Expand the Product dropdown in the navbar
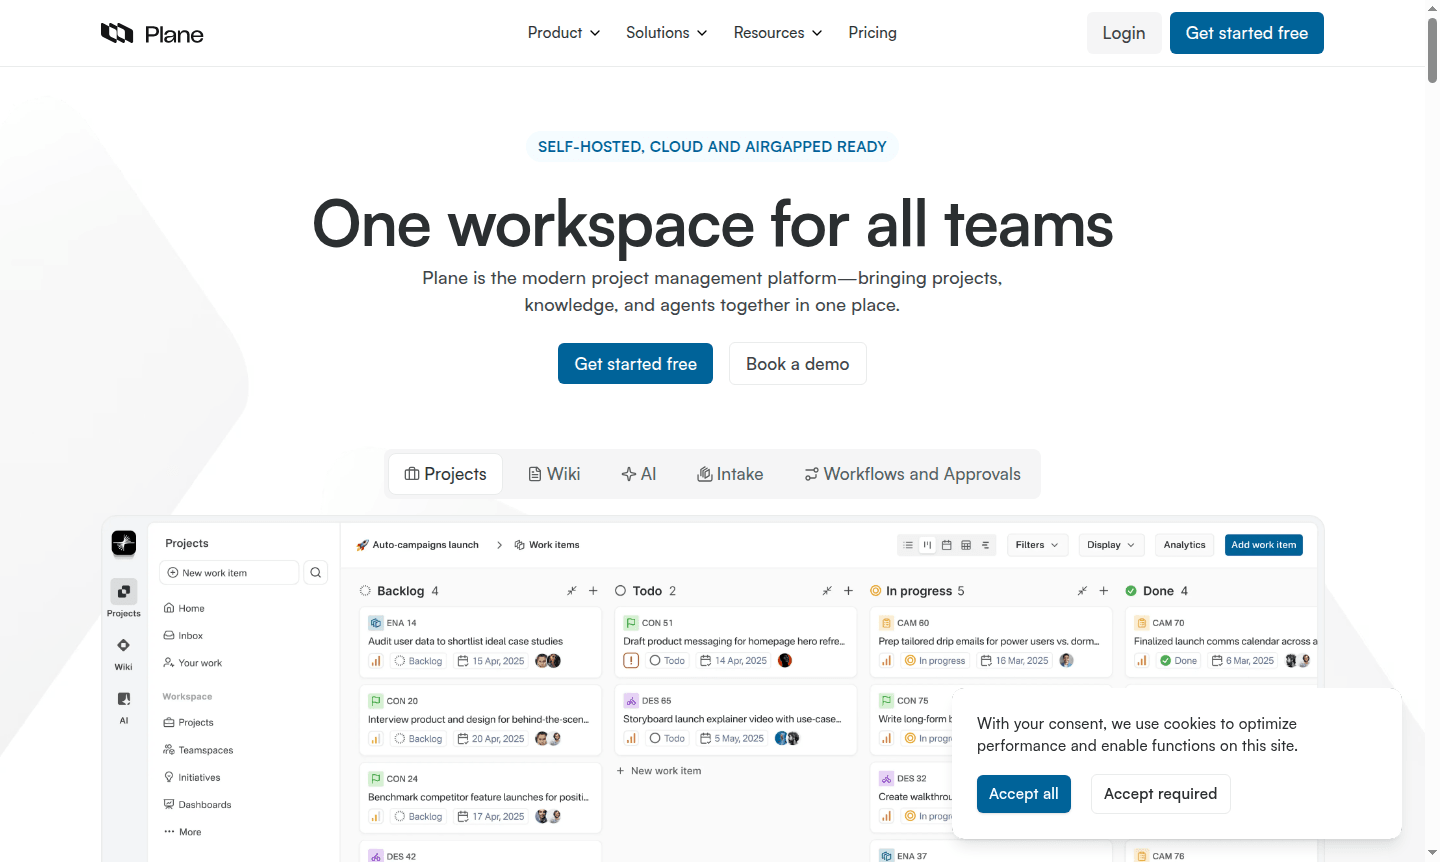 pos(564,33)
